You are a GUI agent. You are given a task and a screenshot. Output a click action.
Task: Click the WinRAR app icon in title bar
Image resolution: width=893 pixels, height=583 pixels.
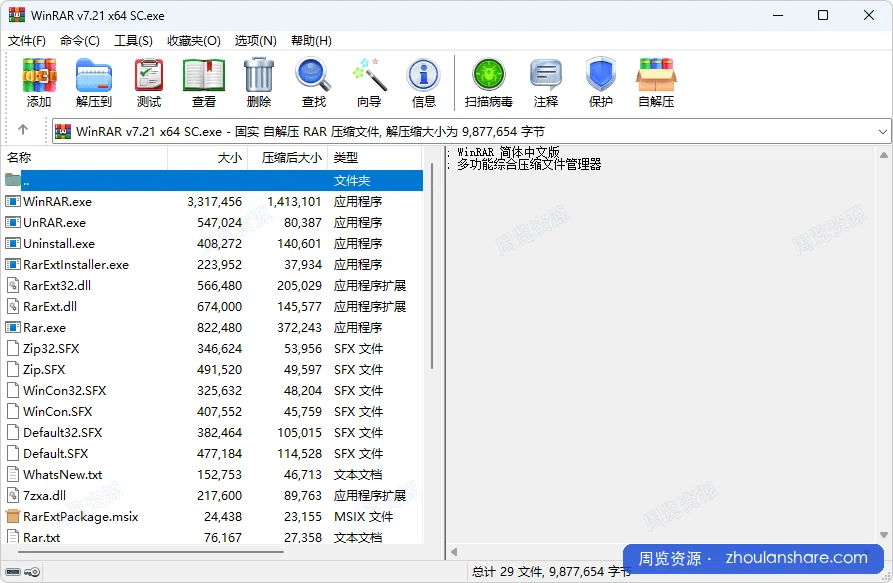[17, 15]
